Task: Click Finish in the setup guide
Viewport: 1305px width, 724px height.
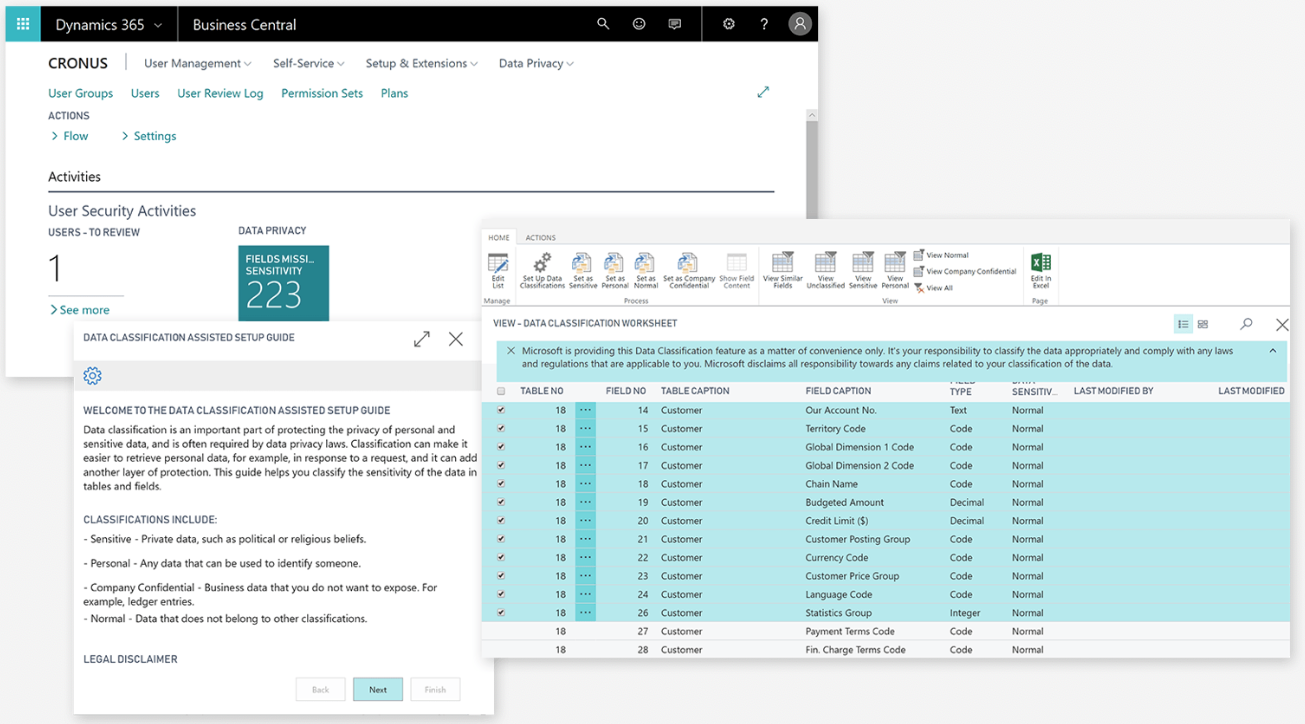Action: (x=435, y=689)
